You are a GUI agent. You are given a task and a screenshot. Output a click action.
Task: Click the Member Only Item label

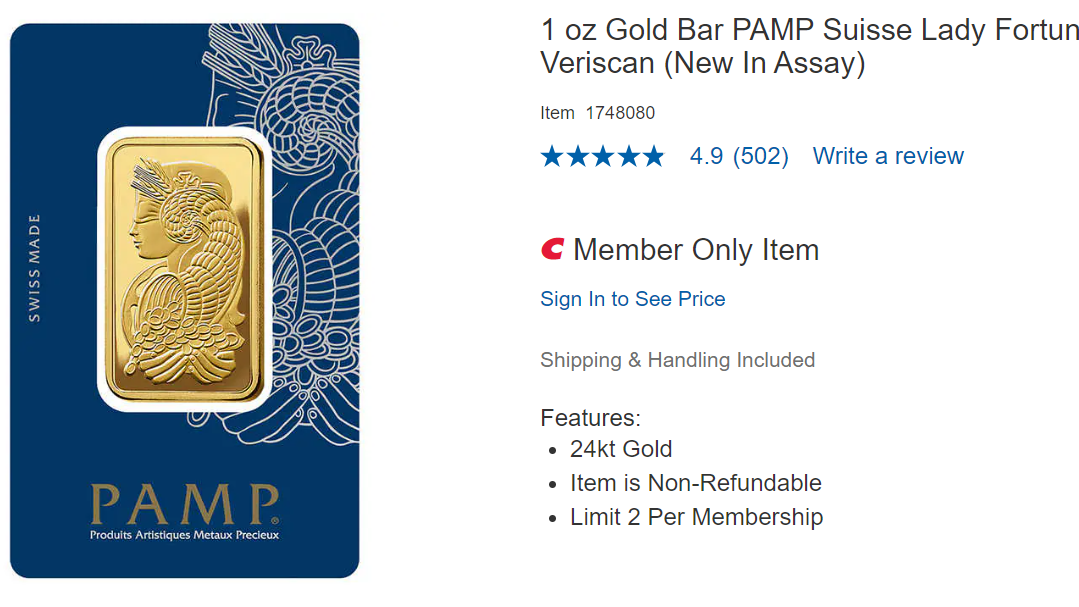(x=695, y=249)
